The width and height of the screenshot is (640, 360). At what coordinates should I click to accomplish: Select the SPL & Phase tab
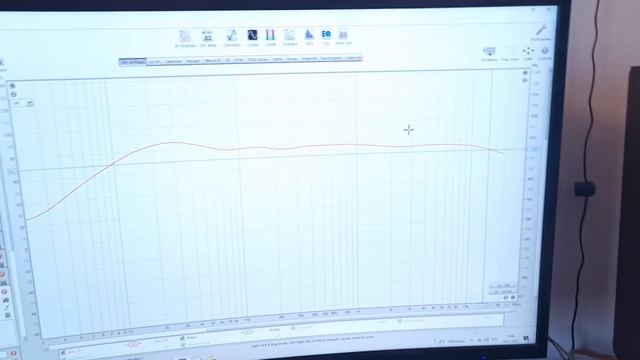coord(132,62)
